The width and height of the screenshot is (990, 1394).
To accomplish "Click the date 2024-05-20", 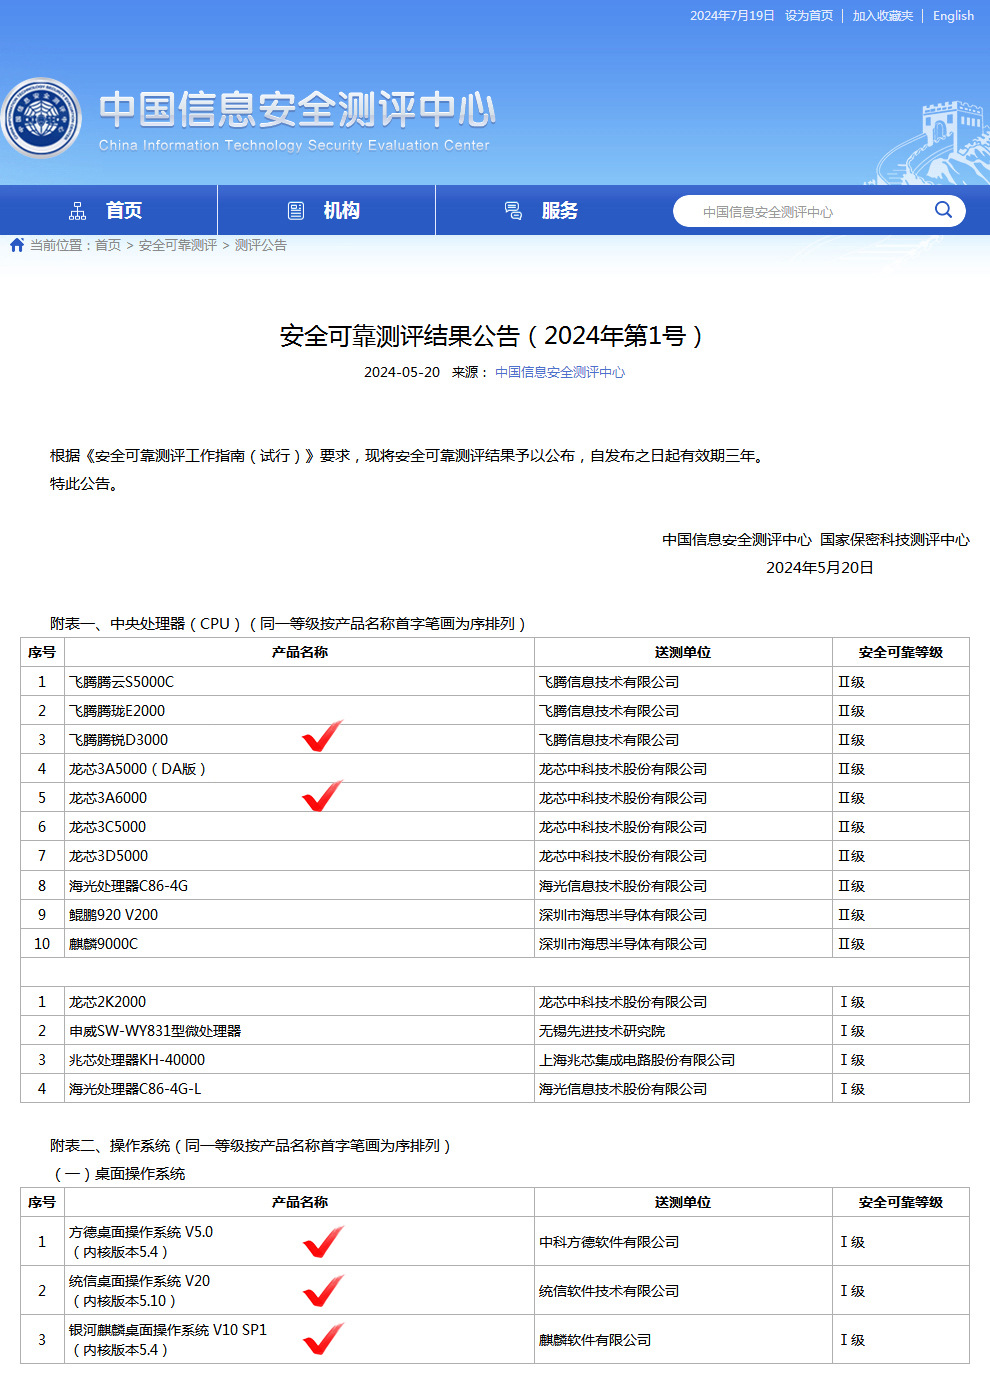I will tap(402, 372).
